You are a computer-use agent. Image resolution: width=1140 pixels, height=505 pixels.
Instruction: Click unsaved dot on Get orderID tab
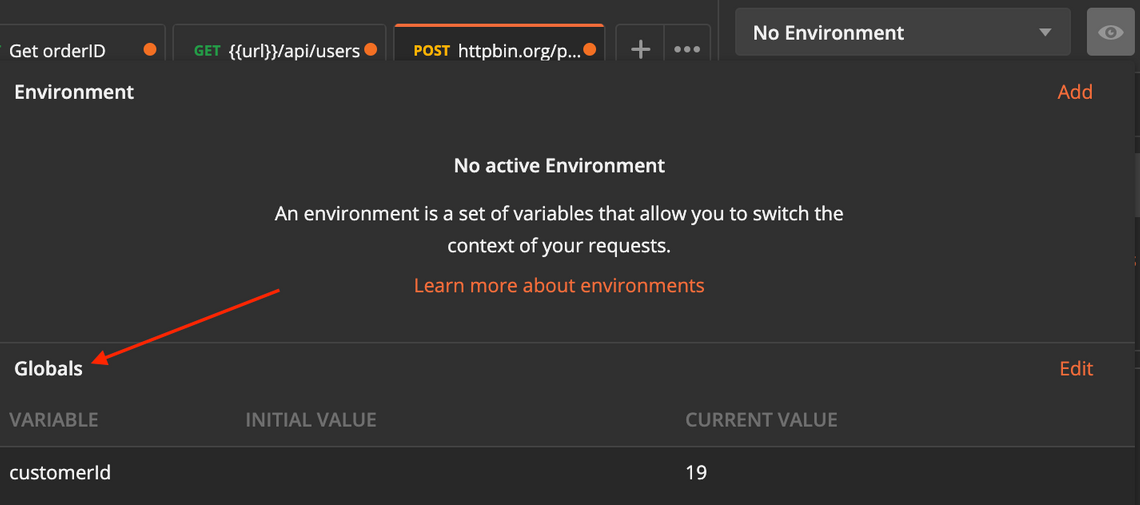[x=150, y=49]
